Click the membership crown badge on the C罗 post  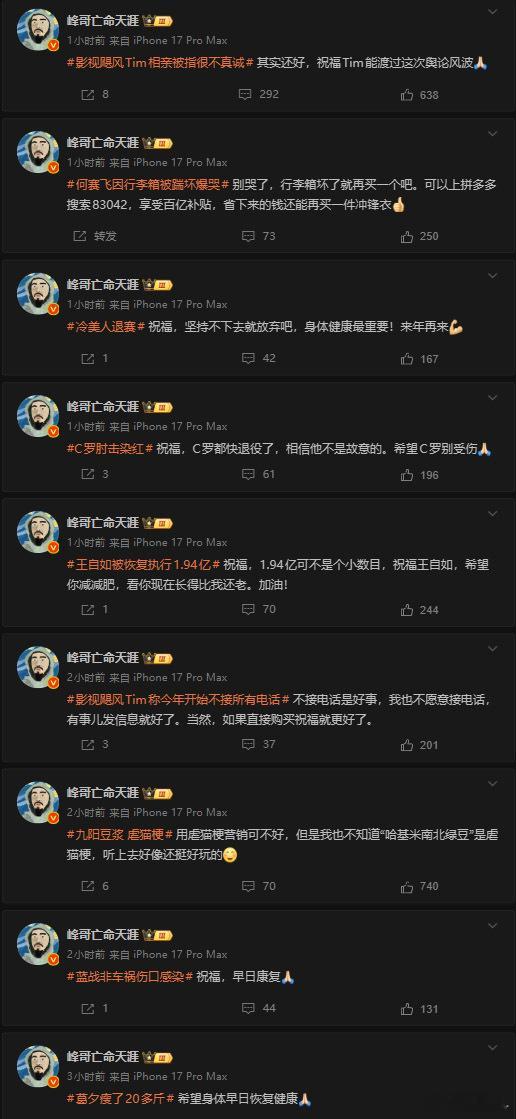coord(157,407)
